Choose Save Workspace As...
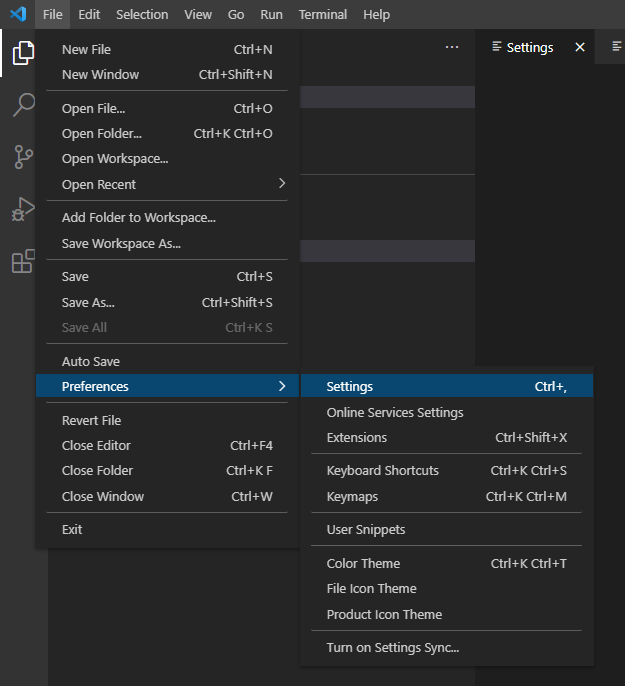The image size is (625, 686). pyautogui.click(x=168, y=243)
